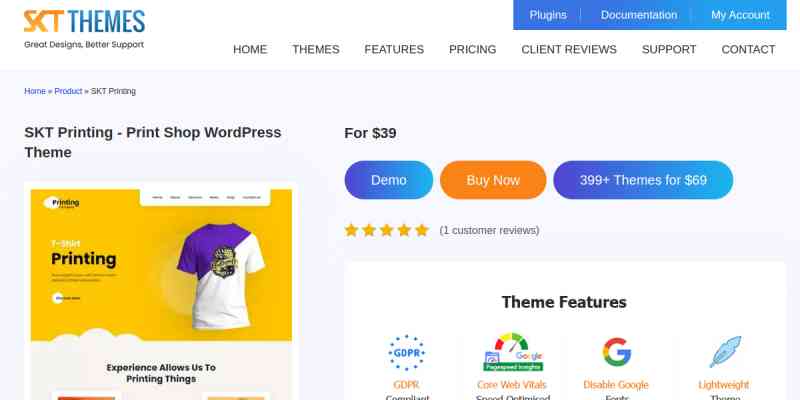
Task: Click the Demo button
Action: 389,180
